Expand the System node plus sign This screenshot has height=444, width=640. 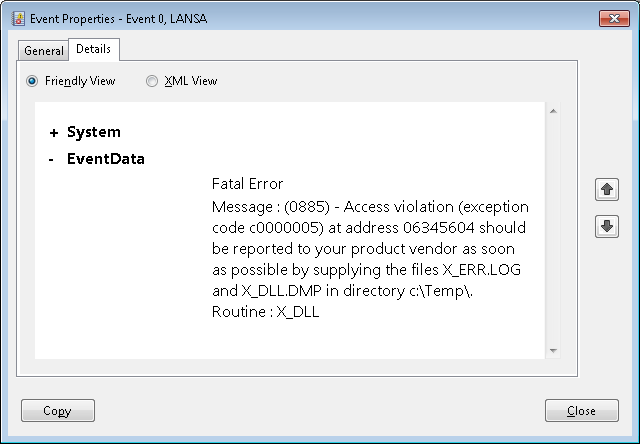tap(53, 132)
